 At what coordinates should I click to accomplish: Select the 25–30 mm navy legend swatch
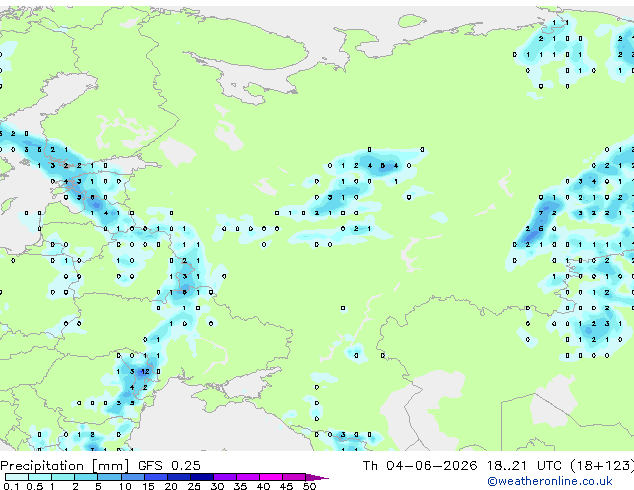(202, 477)
